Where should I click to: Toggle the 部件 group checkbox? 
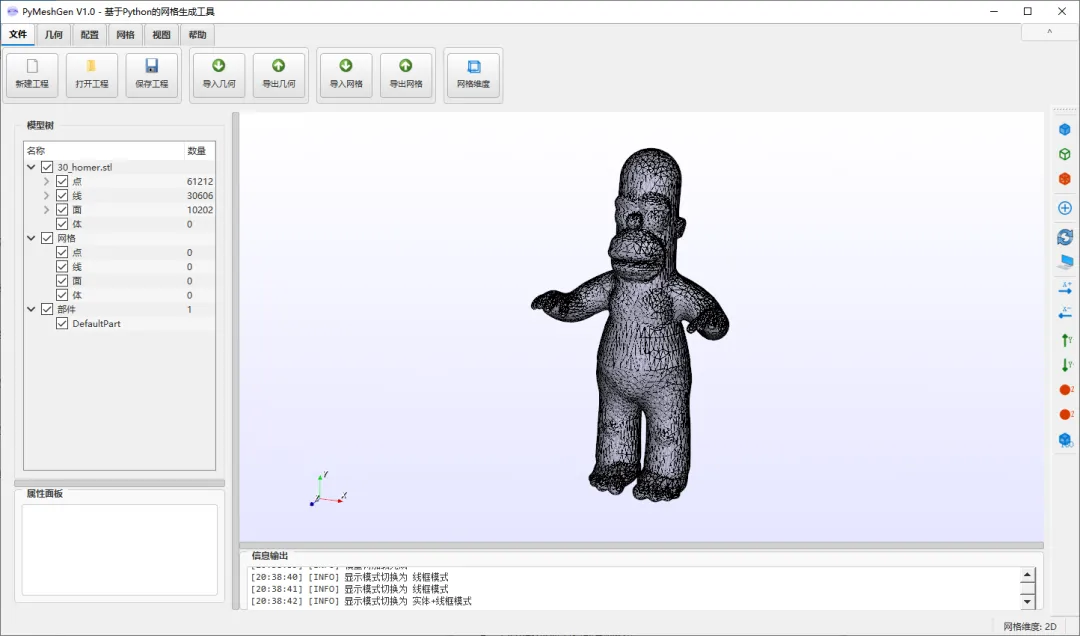(47, 309)
